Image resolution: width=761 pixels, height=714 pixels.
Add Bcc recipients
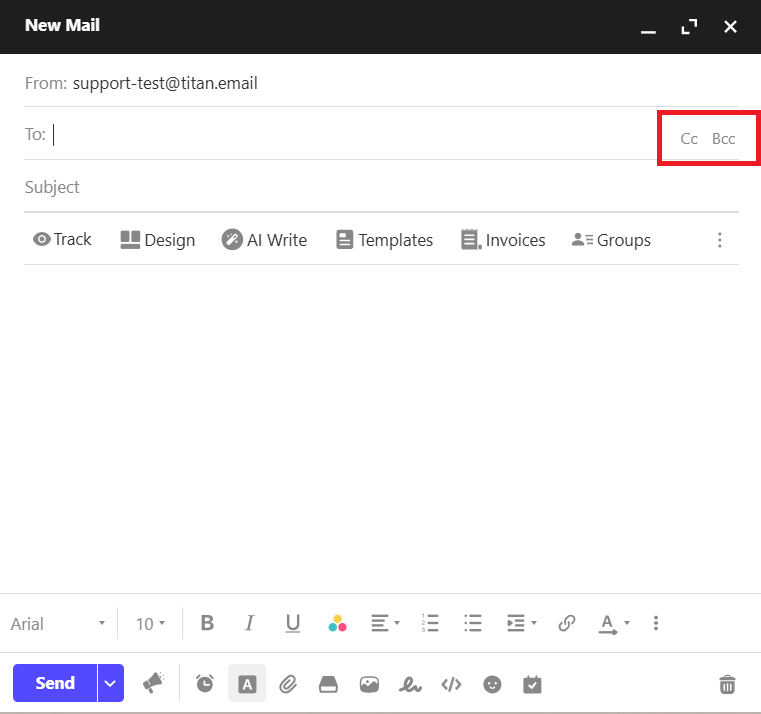(723, 139)
